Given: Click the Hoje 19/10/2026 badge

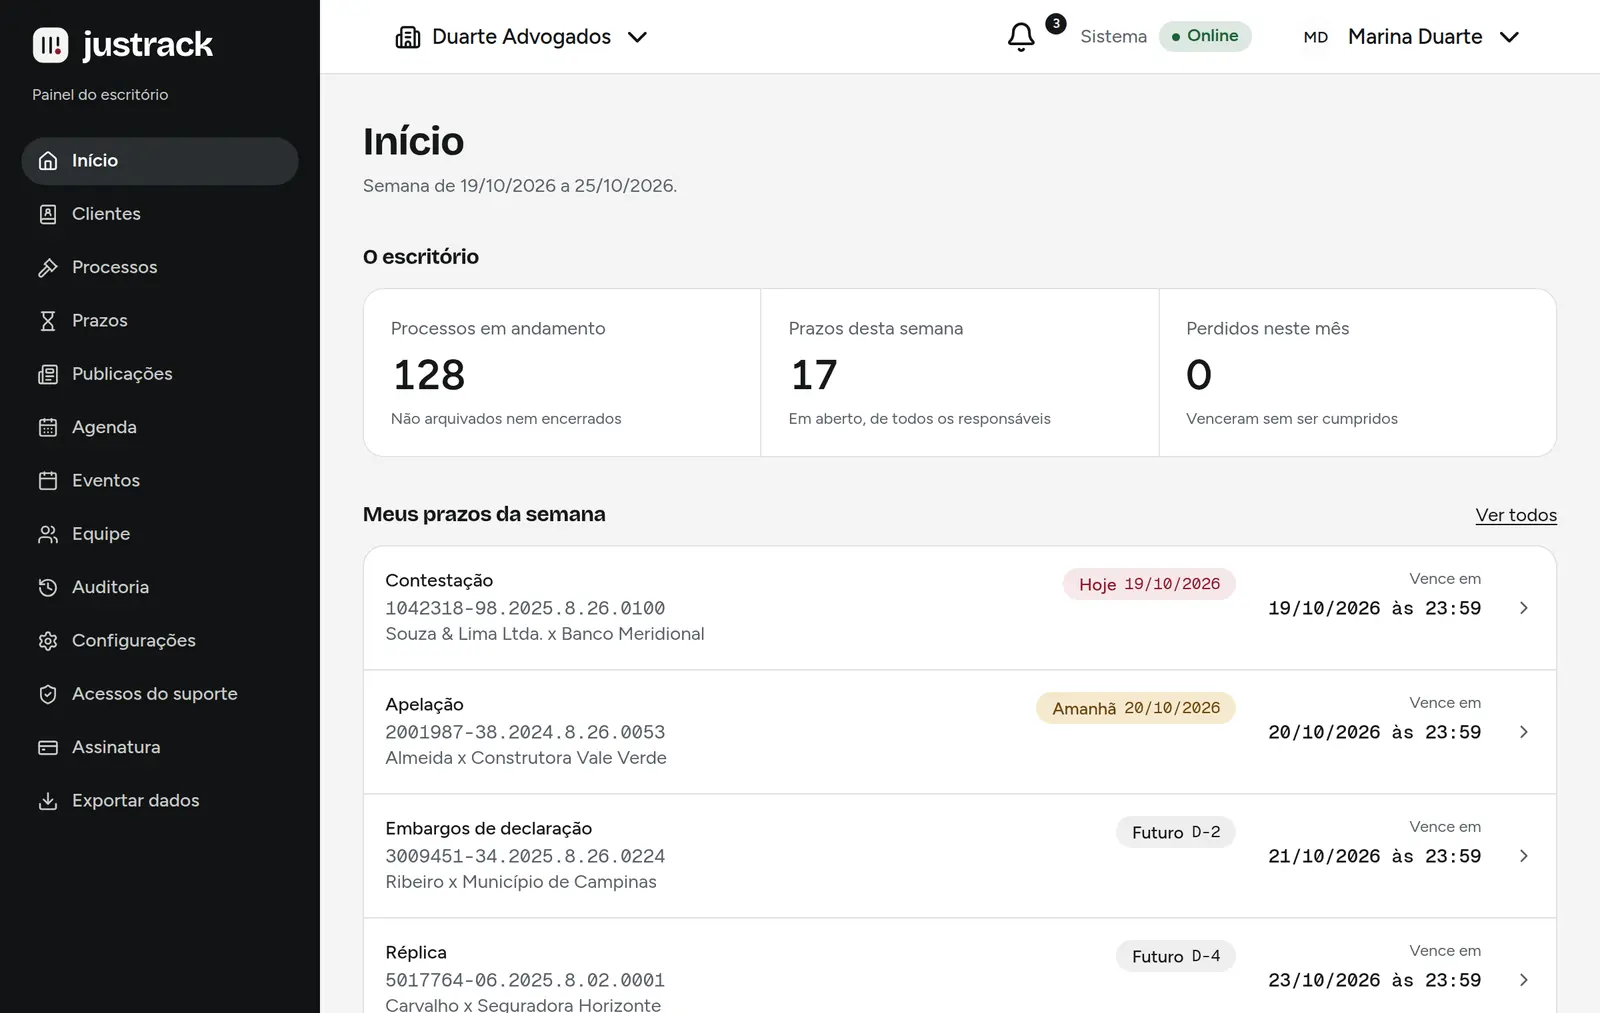Looking at the screenshot, I should click(1149, 584).
